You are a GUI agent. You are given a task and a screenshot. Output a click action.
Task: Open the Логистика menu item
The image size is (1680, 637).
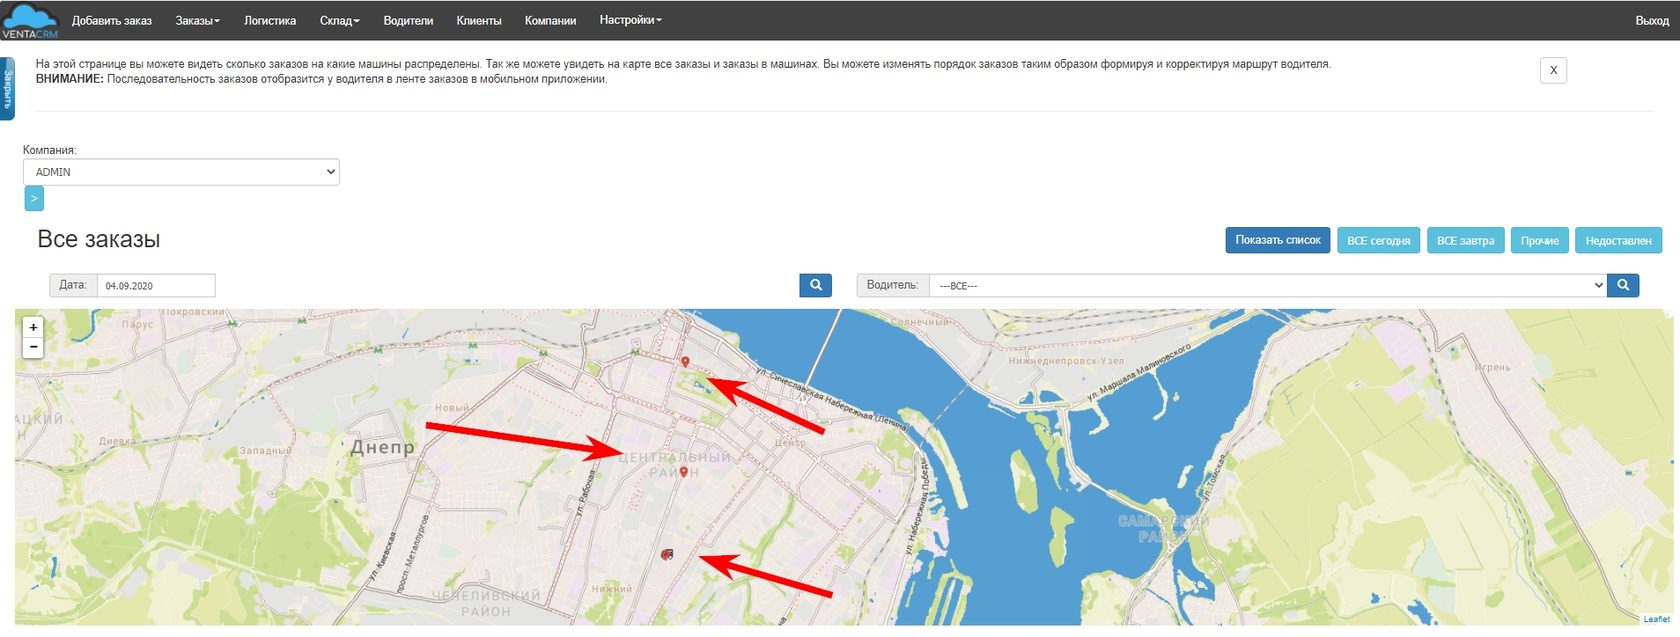point(270,20)
